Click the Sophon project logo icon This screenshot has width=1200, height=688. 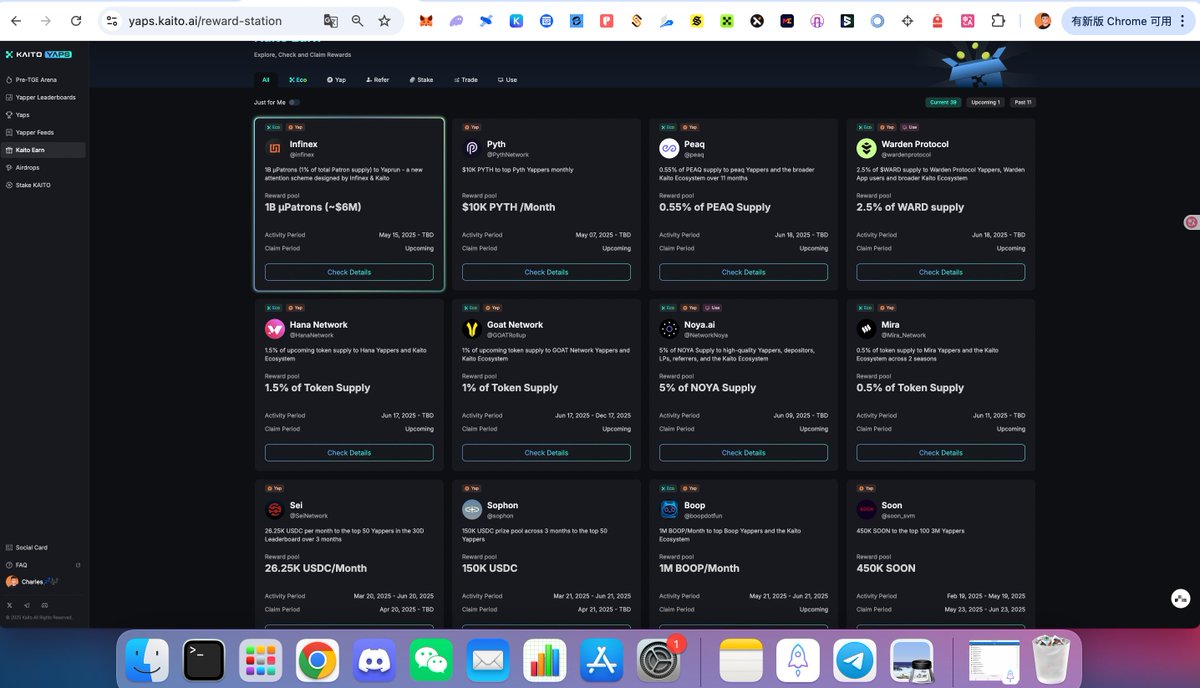[472, 510]
